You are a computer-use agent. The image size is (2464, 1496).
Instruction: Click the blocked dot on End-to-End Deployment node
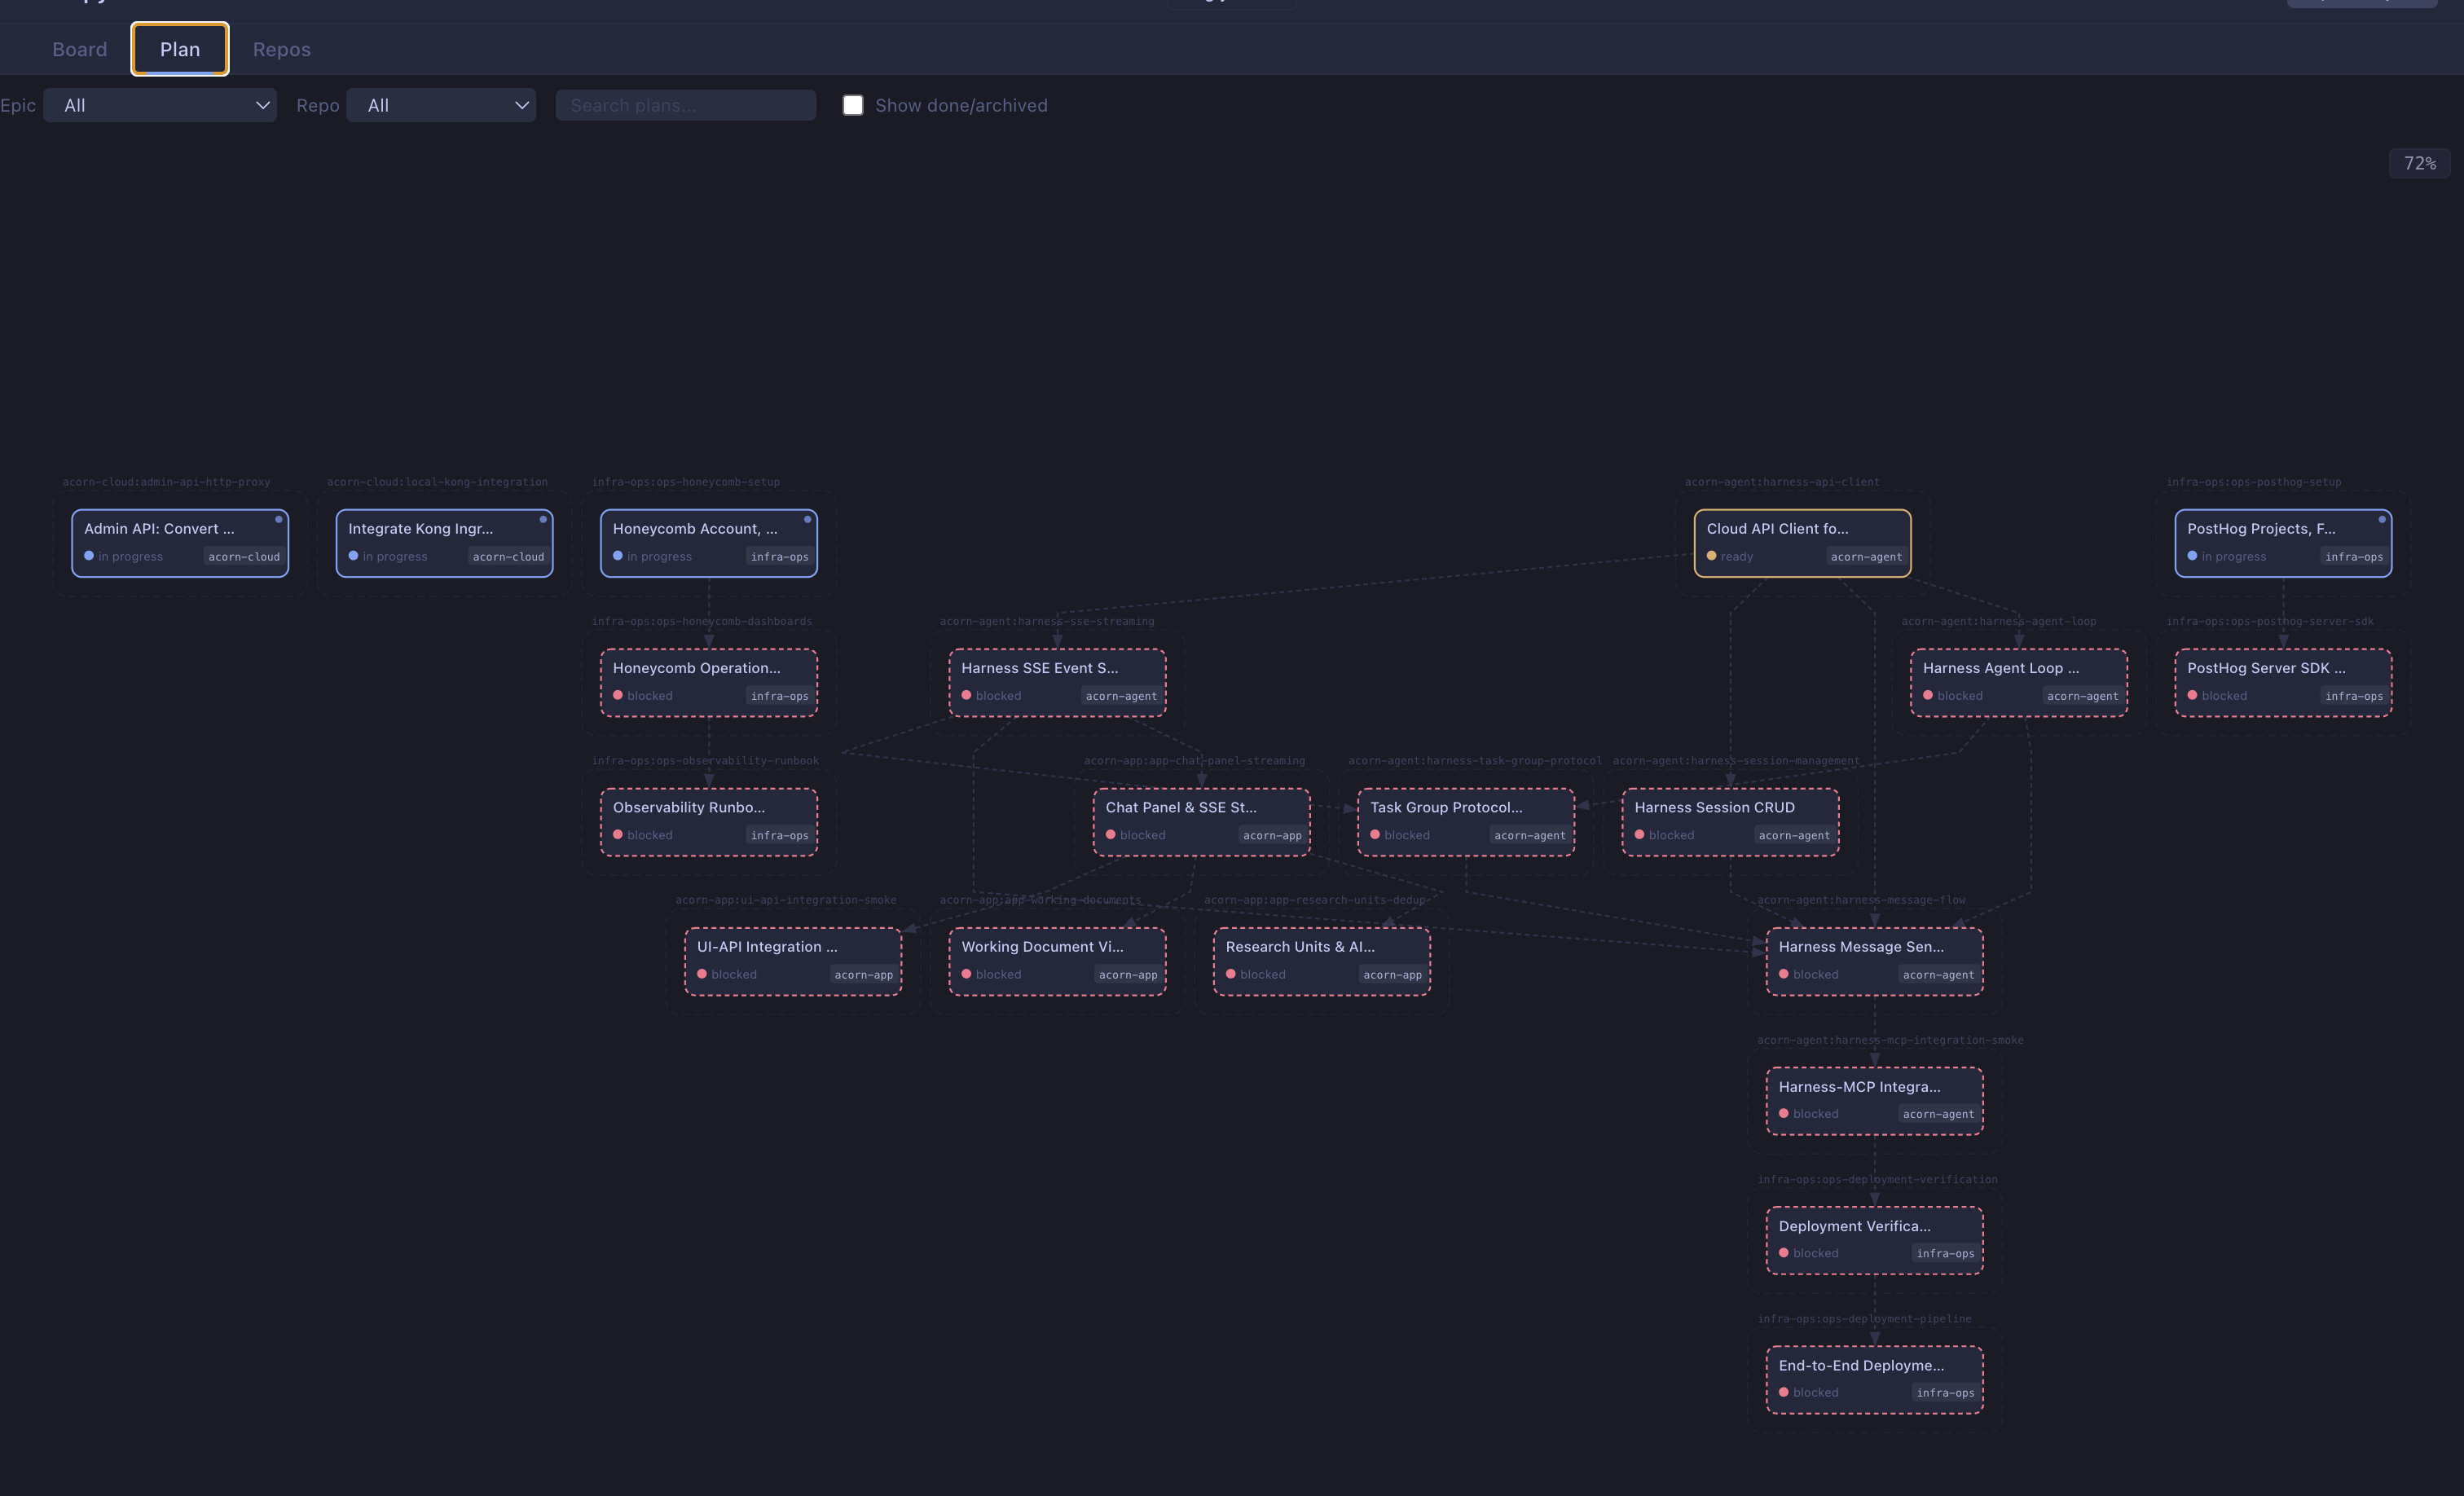(1783, 1392)
